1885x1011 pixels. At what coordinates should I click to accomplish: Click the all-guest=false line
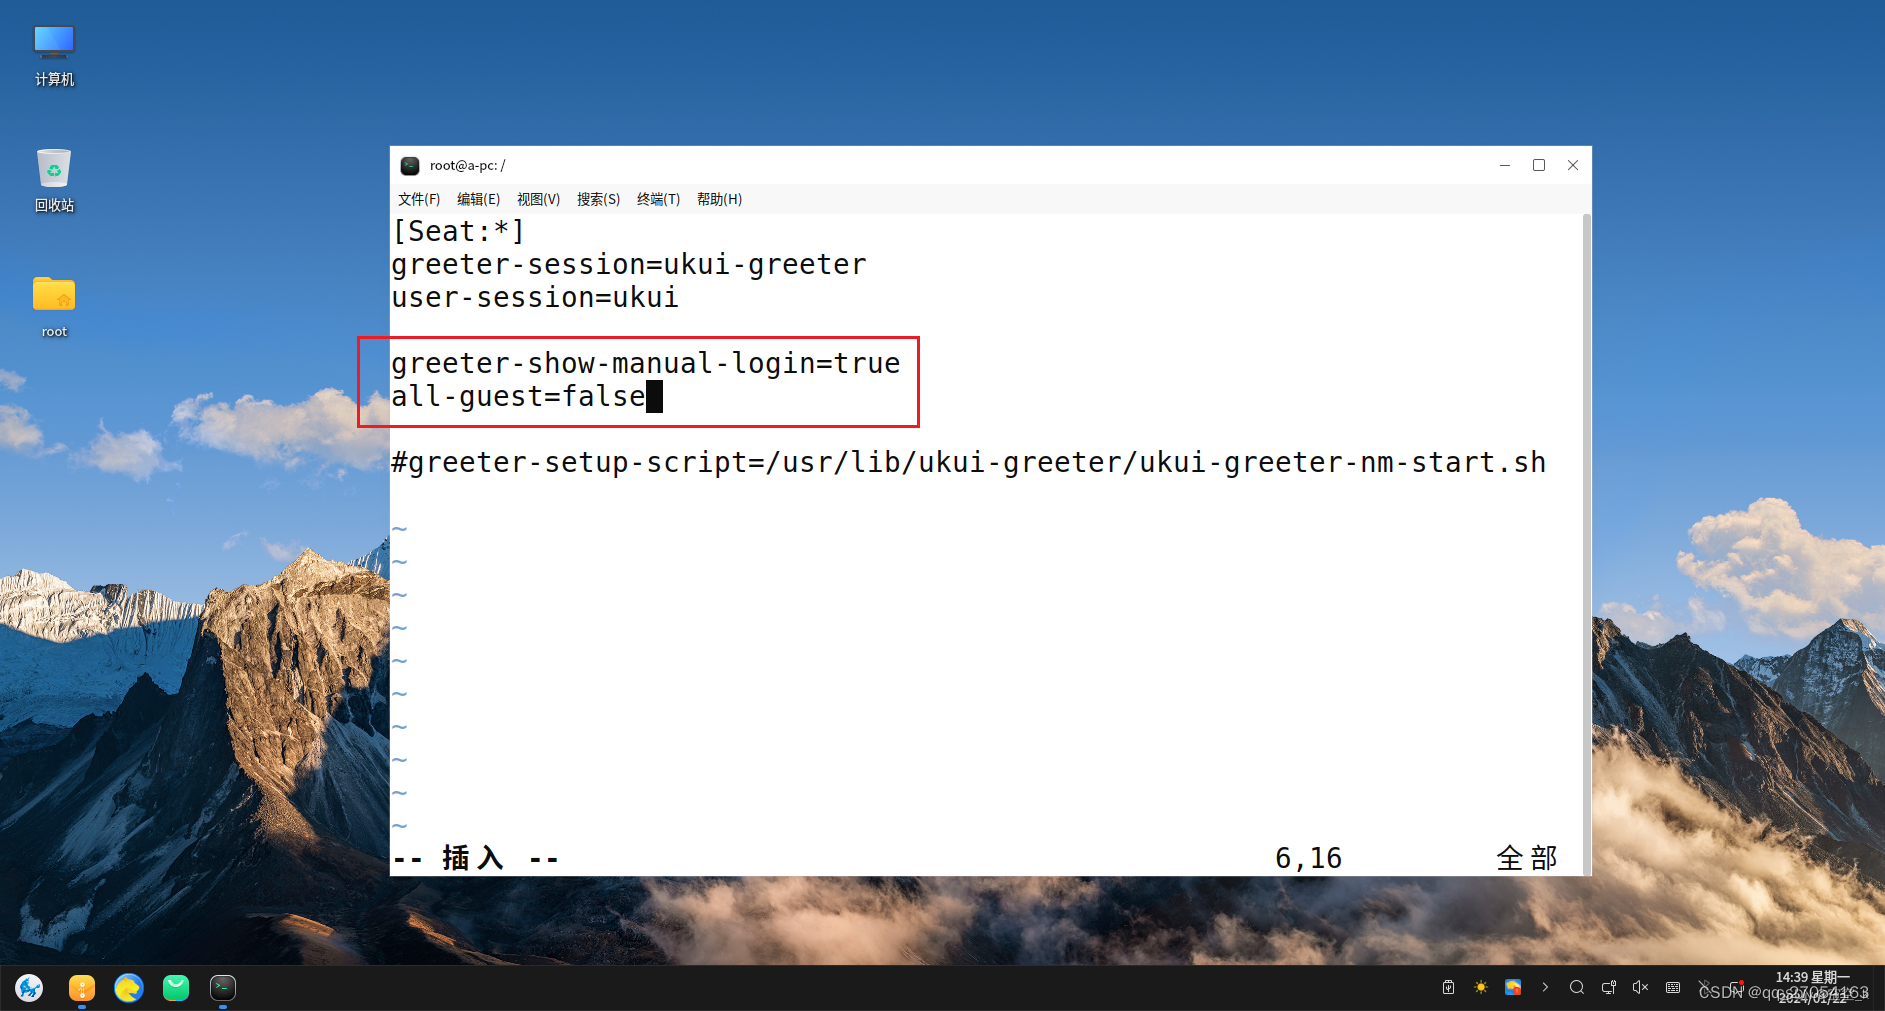tap(518, 396)
